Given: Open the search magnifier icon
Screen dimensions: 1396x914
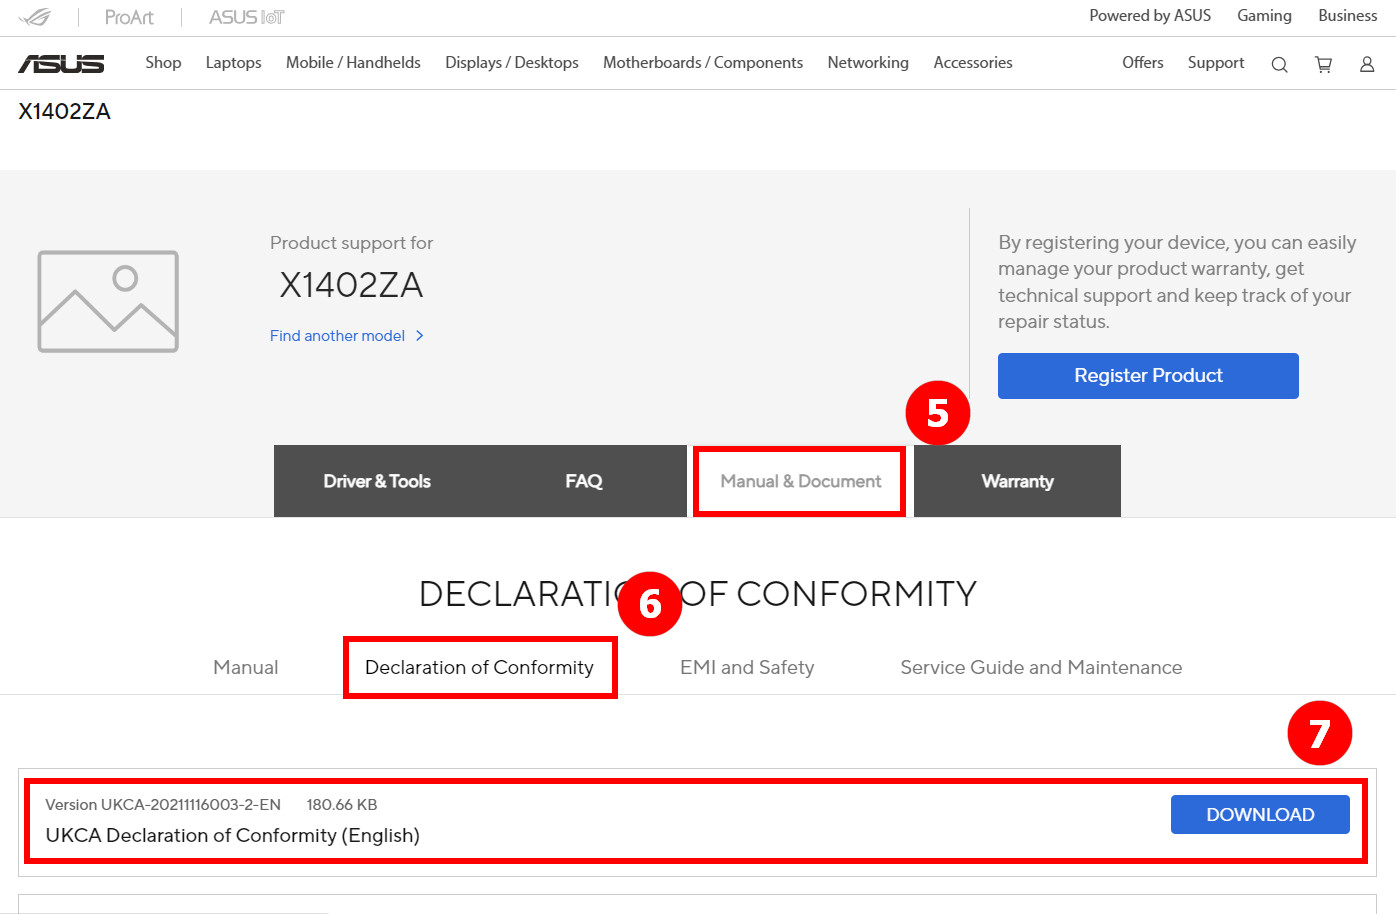Looking at the screenshot, I should coord(1279,64).
